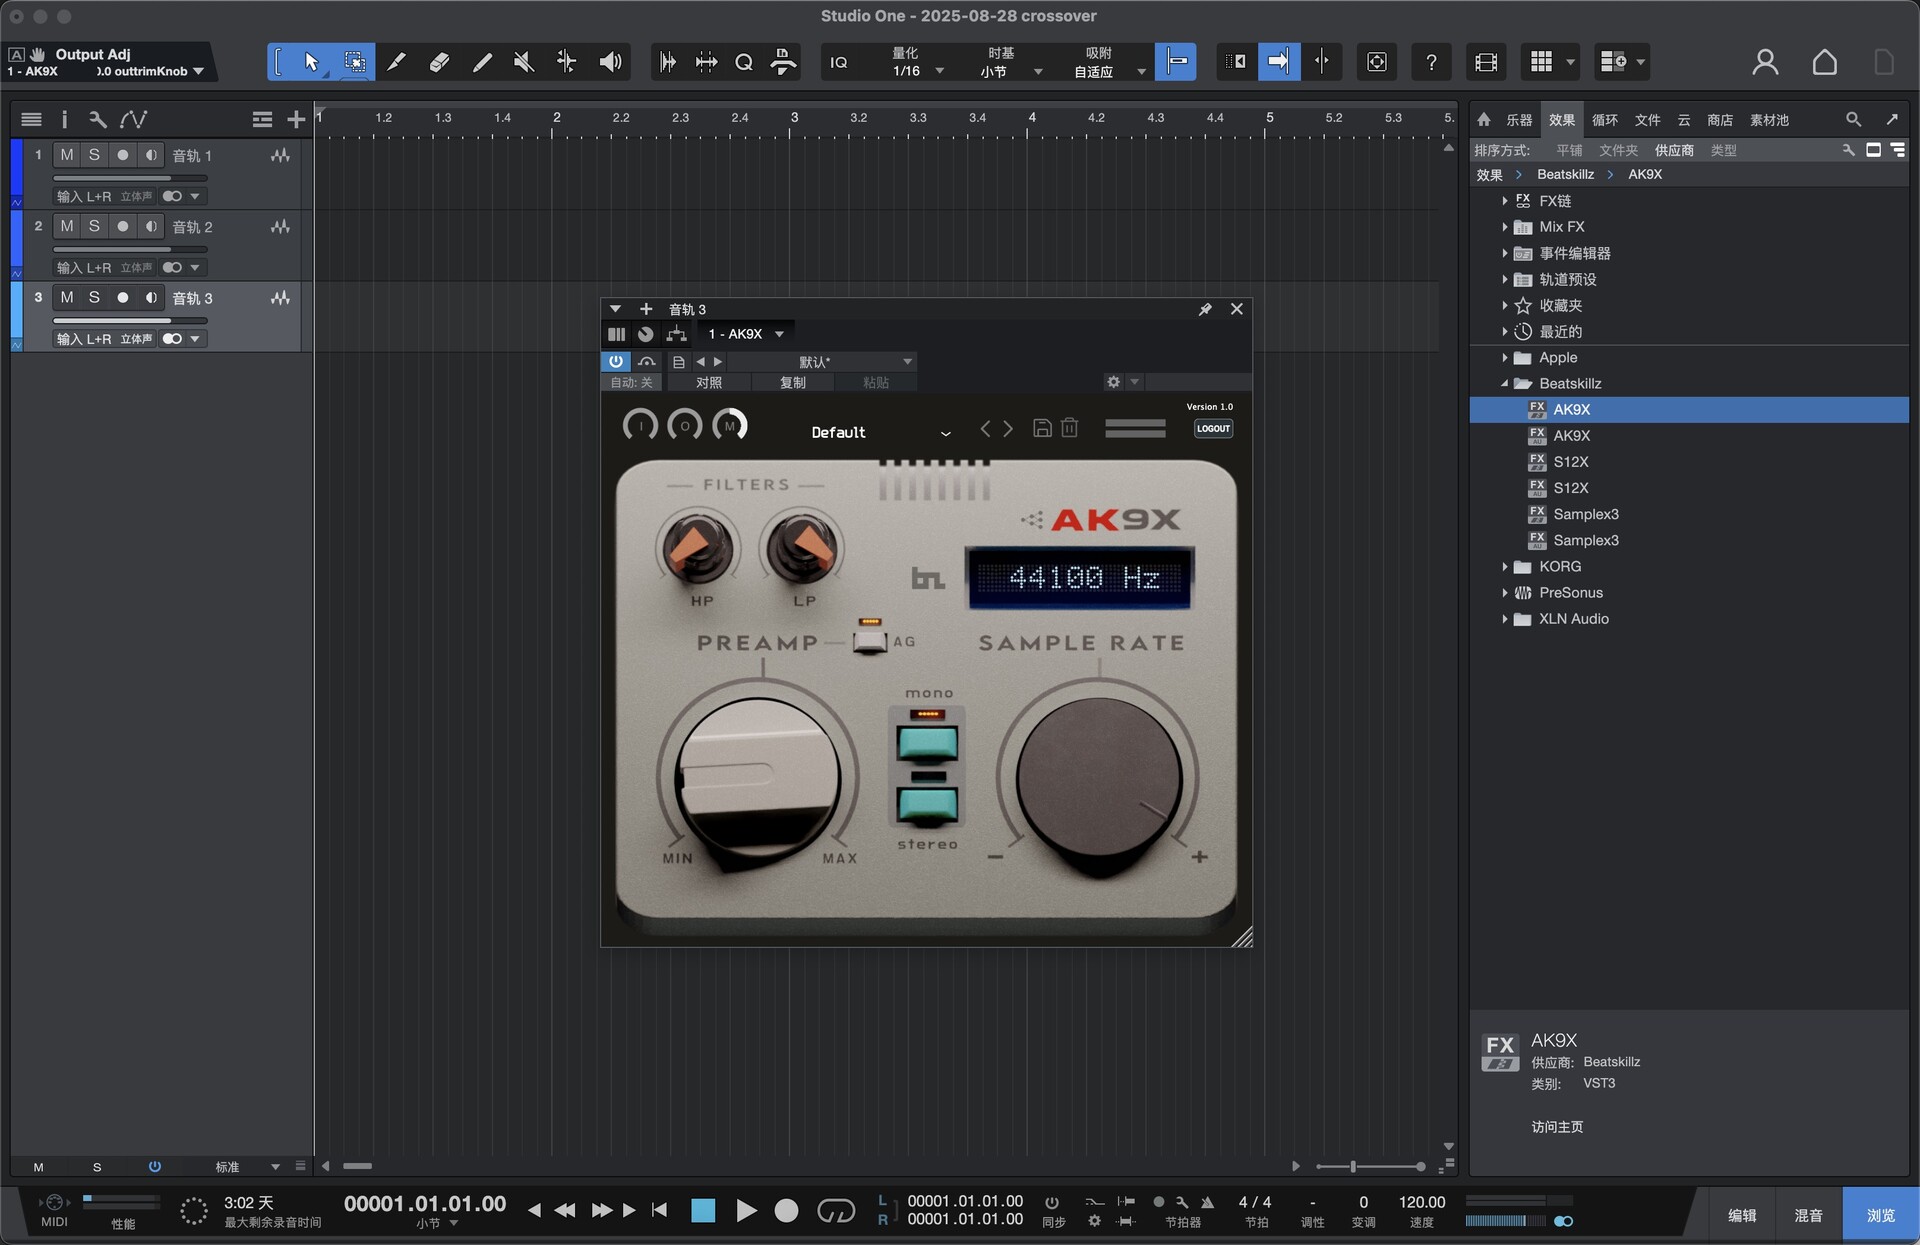The width and height of the screenshot is (1920, 1245).
Task: Pin the plugin window
Action: point(1205,309)
